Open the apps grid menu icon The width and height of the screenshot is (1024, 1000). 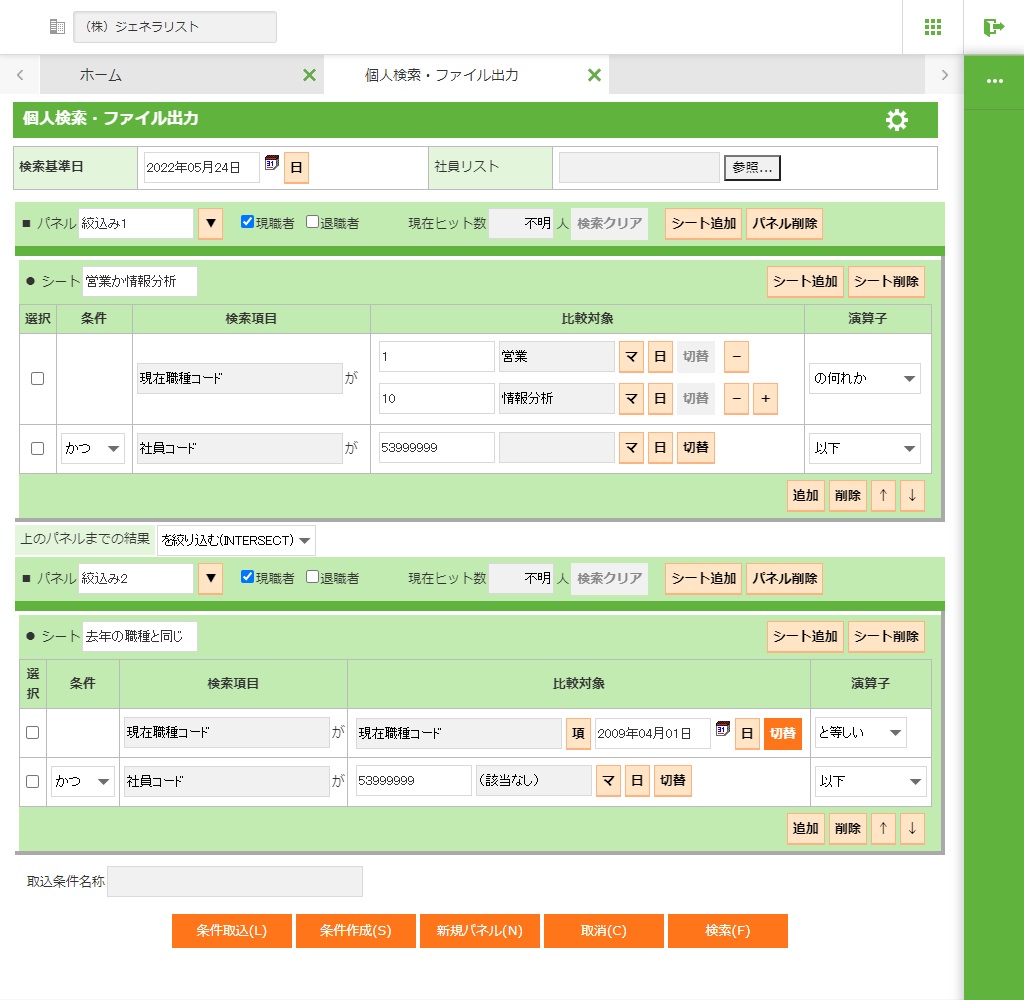tap(933, 27)
